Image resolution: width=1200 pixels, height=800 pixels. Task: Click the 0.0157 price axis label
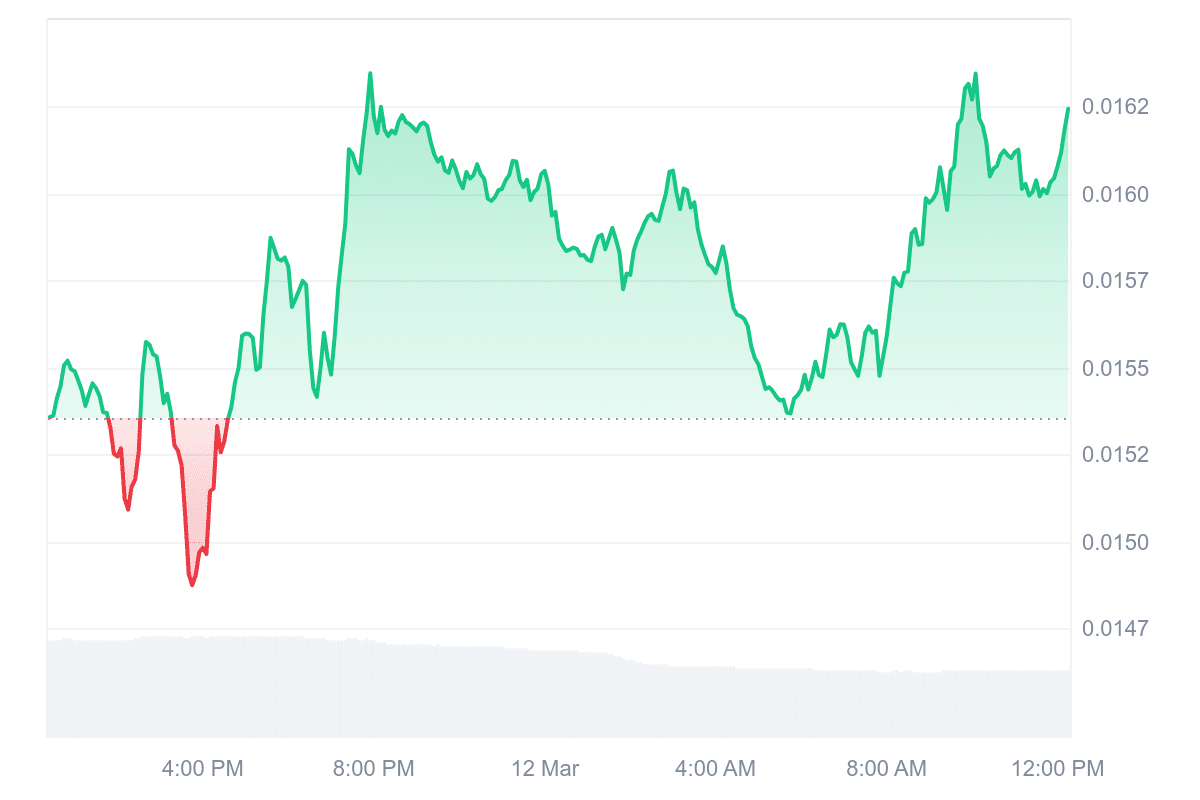point(1115,281)
